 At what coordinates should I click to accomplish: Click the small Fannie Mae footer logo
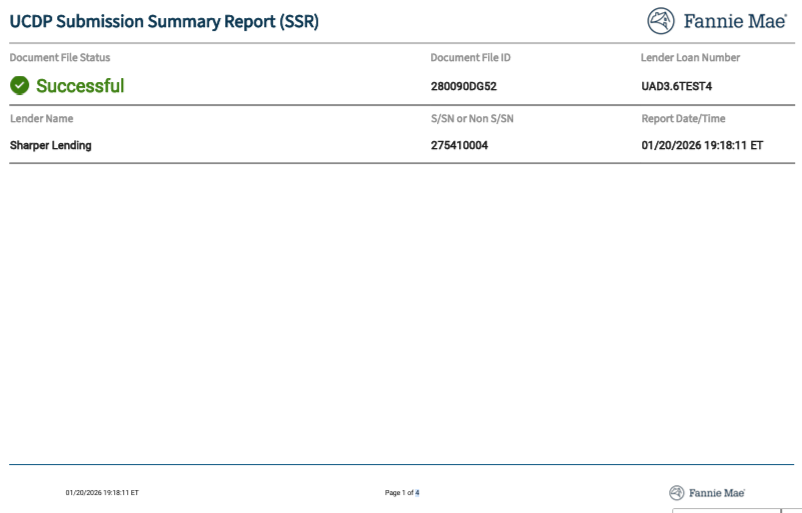coord(707,493)
